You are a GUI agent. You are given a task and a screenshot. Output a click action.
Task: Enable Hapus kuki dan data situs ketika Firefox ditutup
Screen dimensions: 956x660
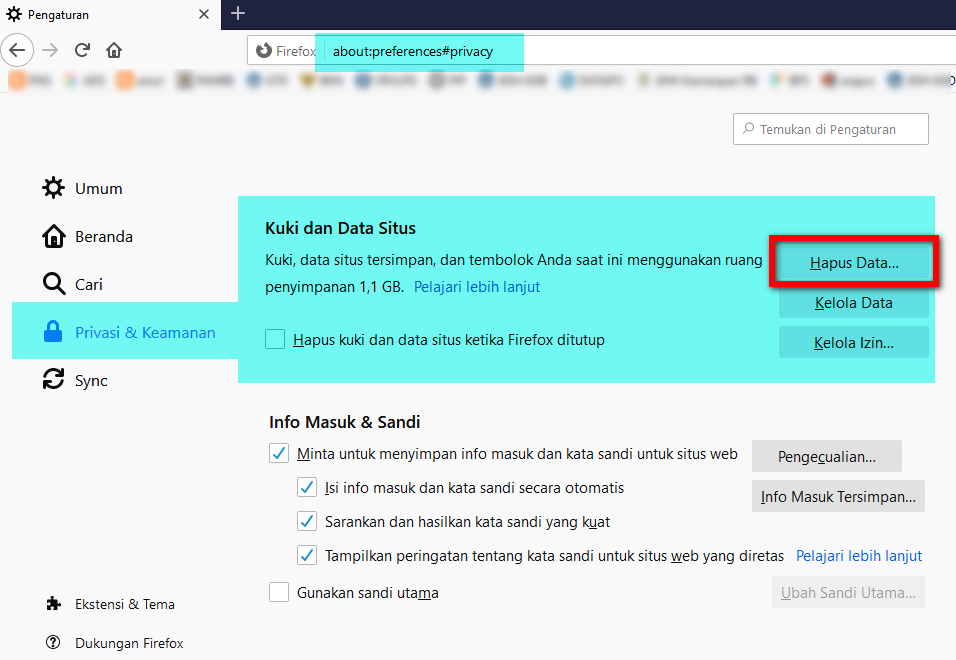pyautogui.click(x=275, y=339)
